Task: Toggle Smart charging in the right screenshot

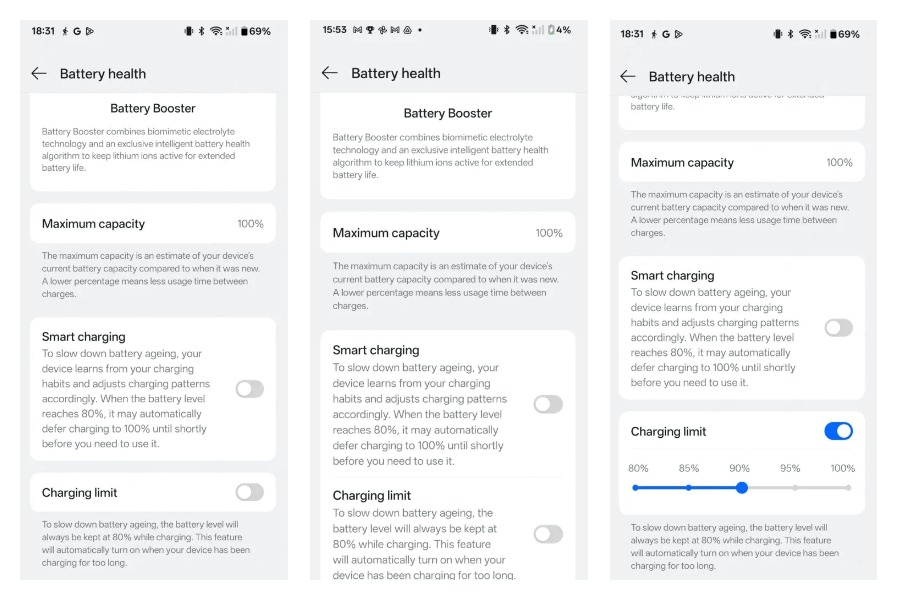Action: (x=838, y=328)
